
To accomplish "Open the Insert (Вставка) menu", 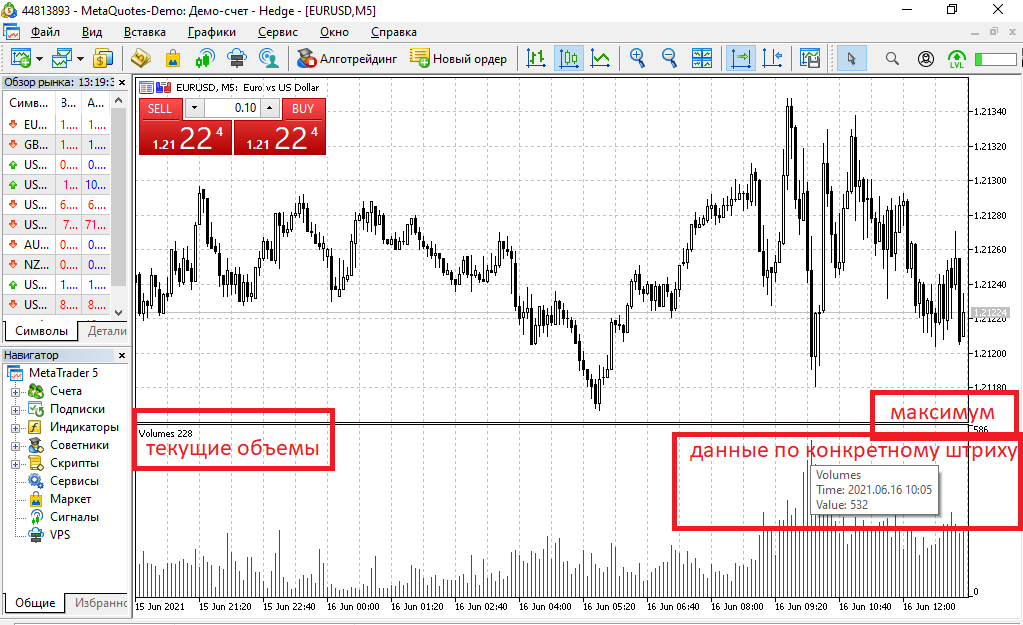I will (x=145, y=31).
